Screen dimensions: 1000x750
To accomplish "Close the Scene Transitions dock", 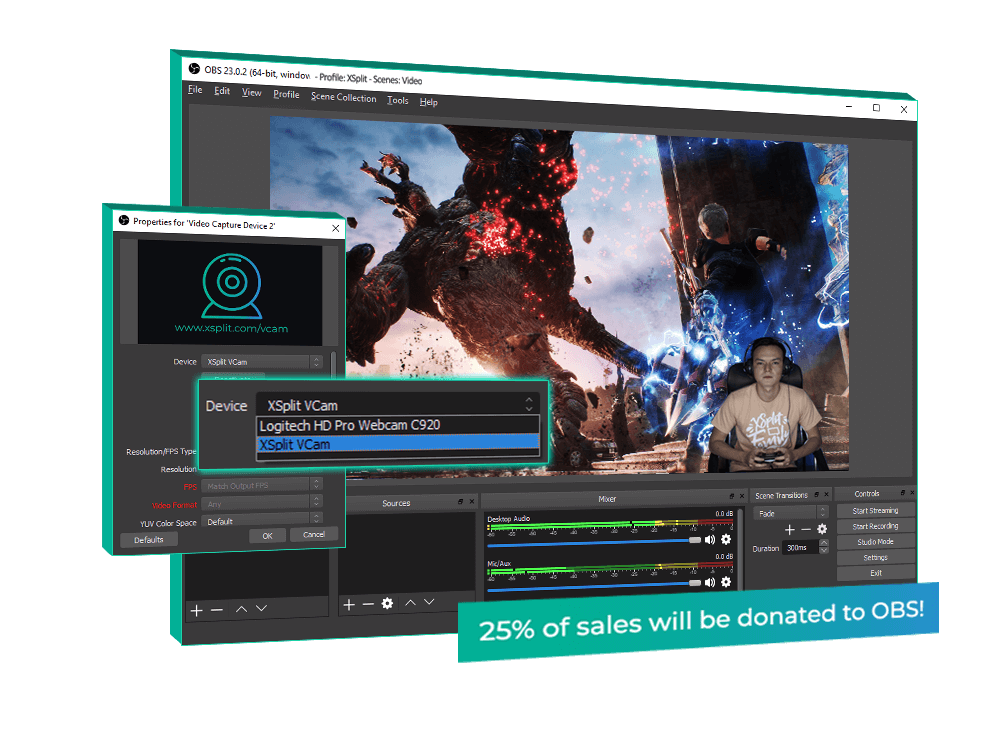I will [x=827, y=494].
